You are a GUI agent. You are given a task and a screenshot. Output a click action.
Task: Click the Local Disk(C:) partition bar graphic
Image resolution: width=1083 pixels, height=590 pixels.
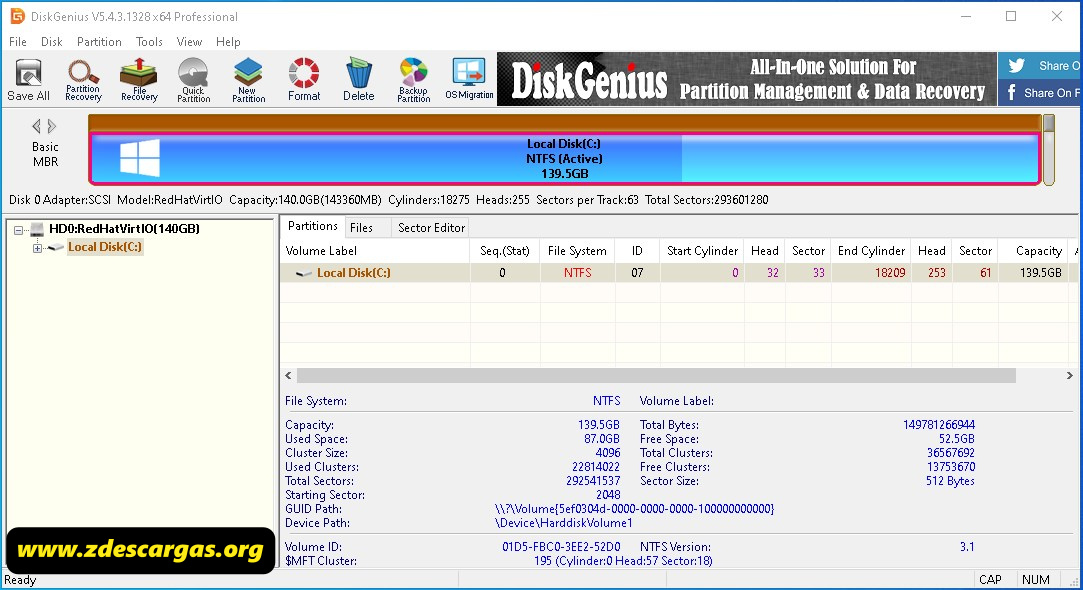[x=565, y=158]
